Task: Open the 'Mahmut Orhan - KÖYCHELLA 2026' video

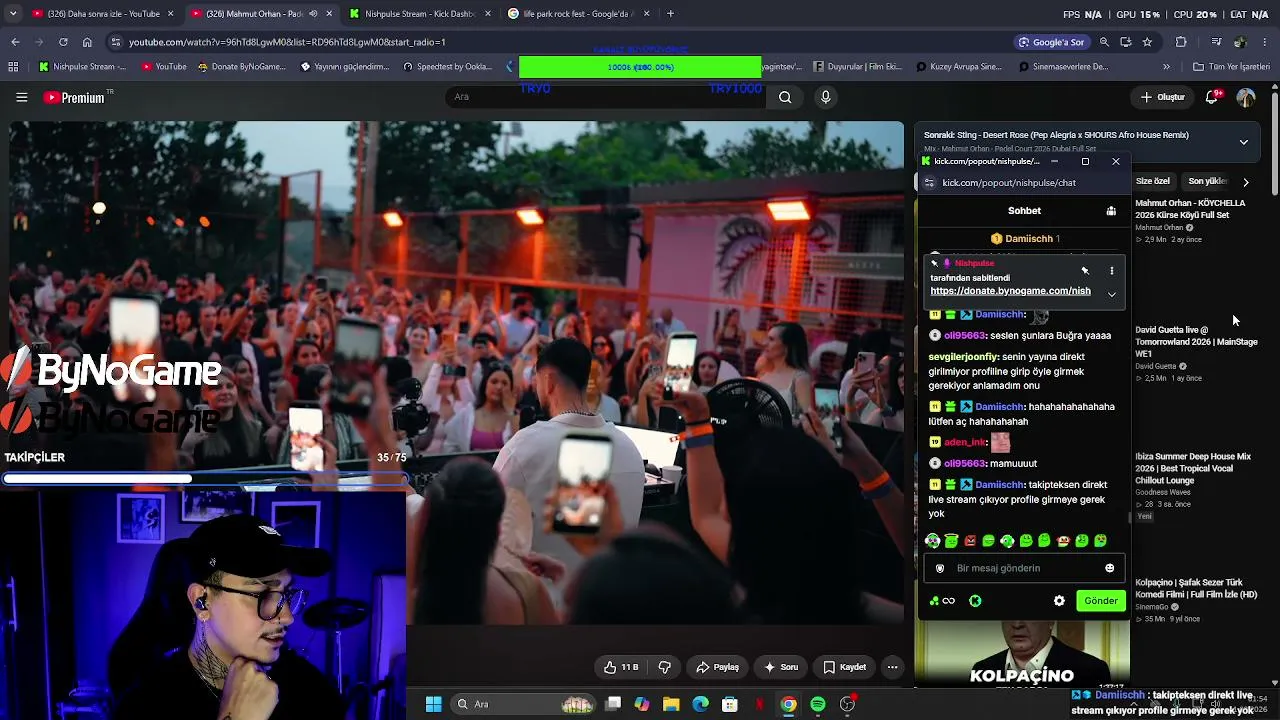Action: [x=1190, y=209]
